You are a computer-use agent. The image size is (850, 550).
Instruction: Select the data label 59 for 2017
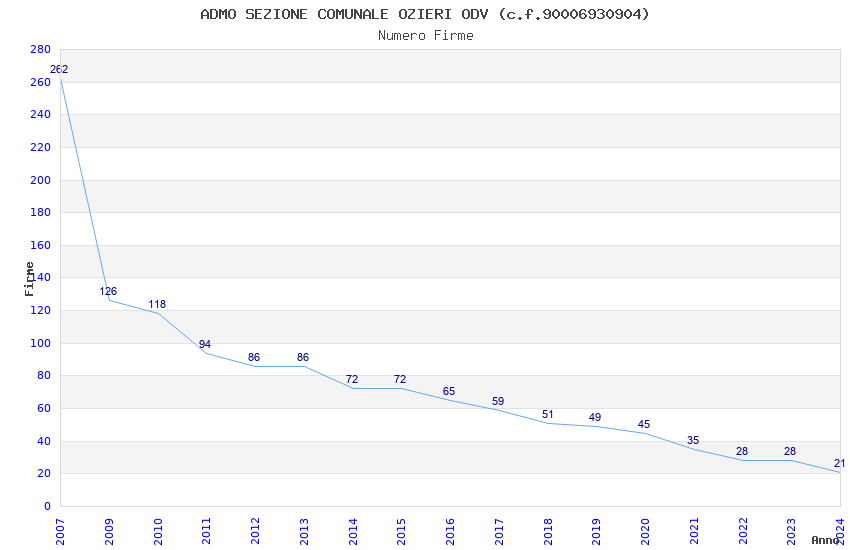pyautogui.click(x=498, y=402)
